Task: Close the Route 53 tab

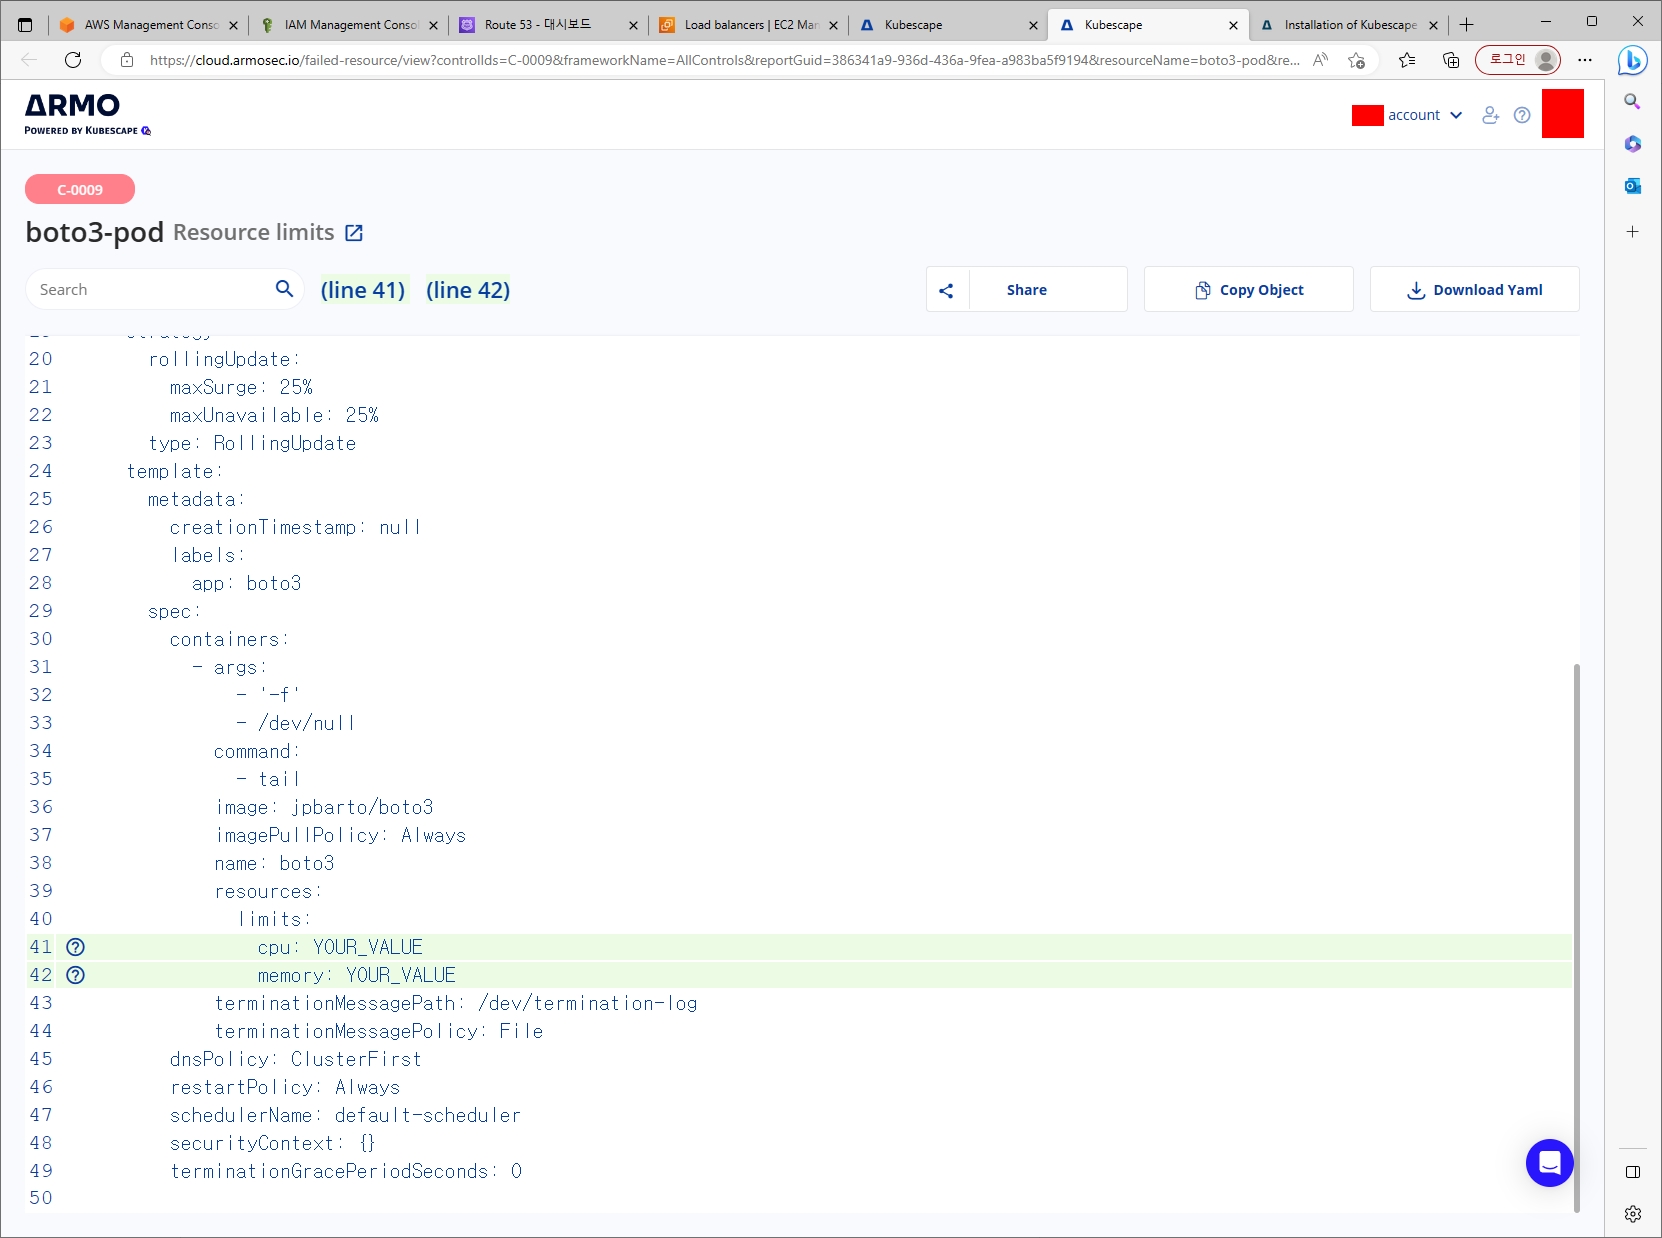Action: click(x=633, y=26)
